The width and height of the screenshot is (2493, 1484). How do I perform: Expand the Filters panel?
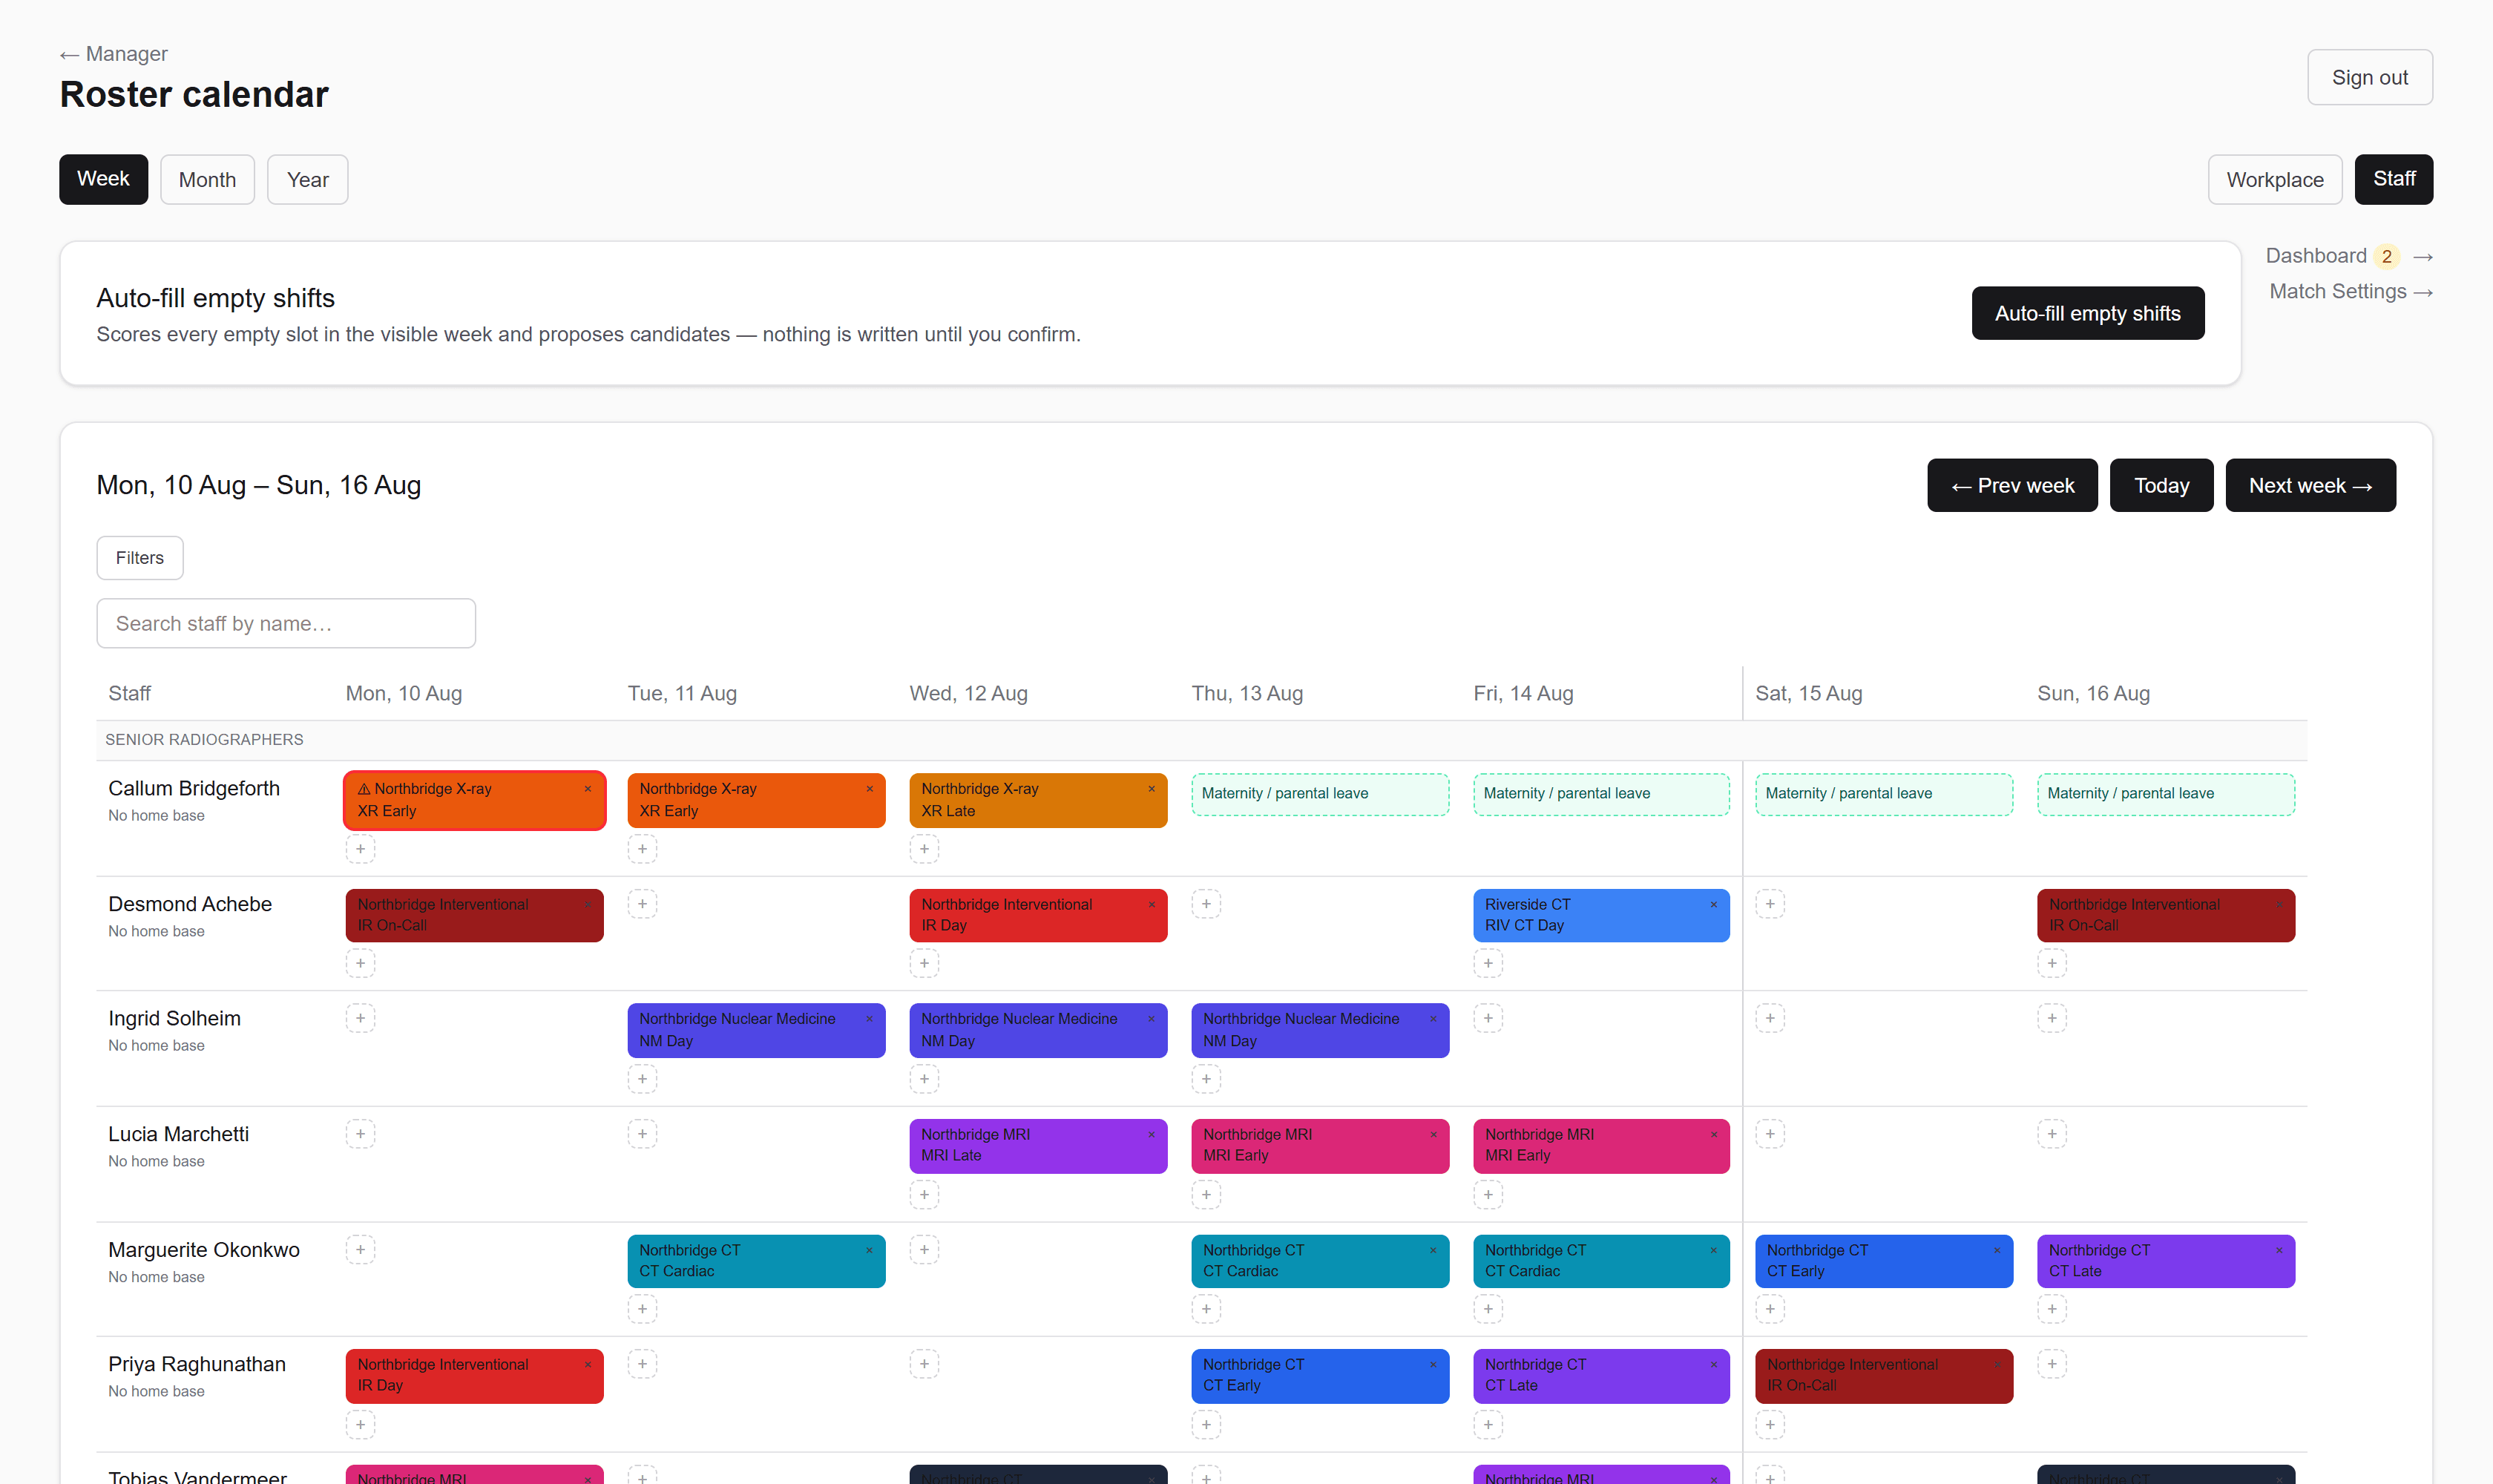pyautogui.click(x=140, y=558)
